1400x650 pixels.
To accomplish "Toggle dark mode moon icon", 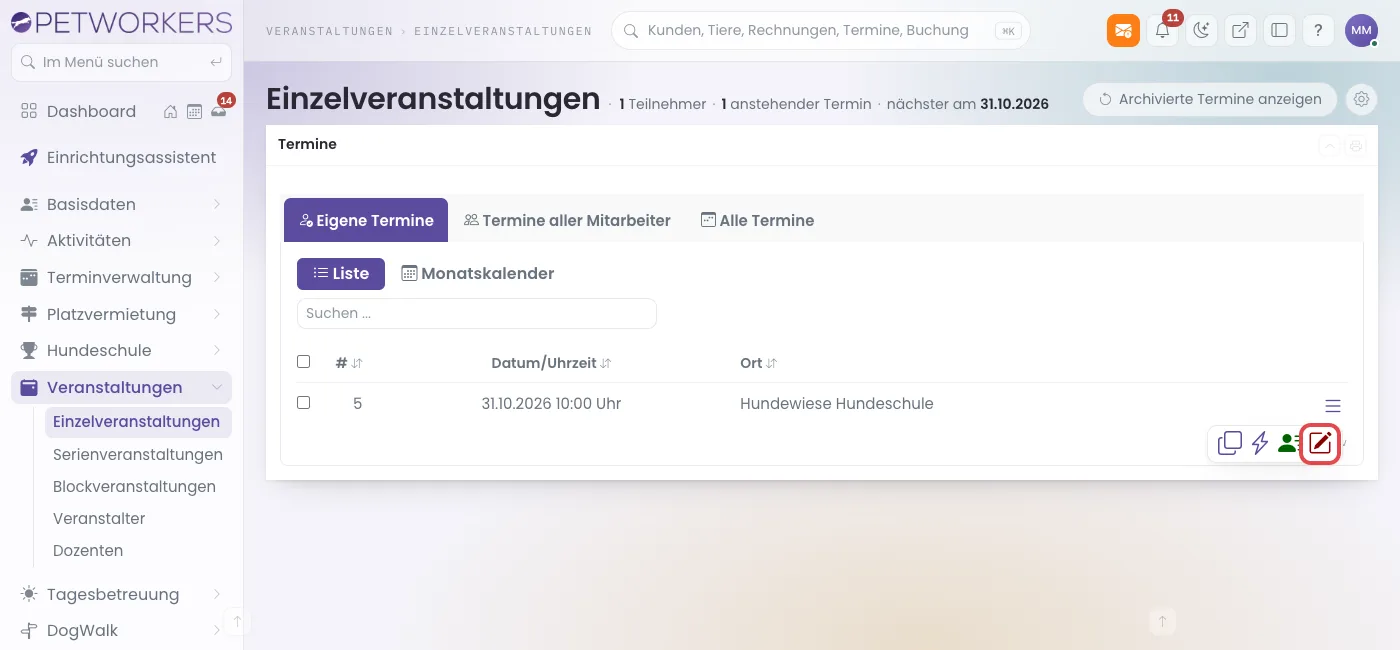I will tap(1201, 31).
